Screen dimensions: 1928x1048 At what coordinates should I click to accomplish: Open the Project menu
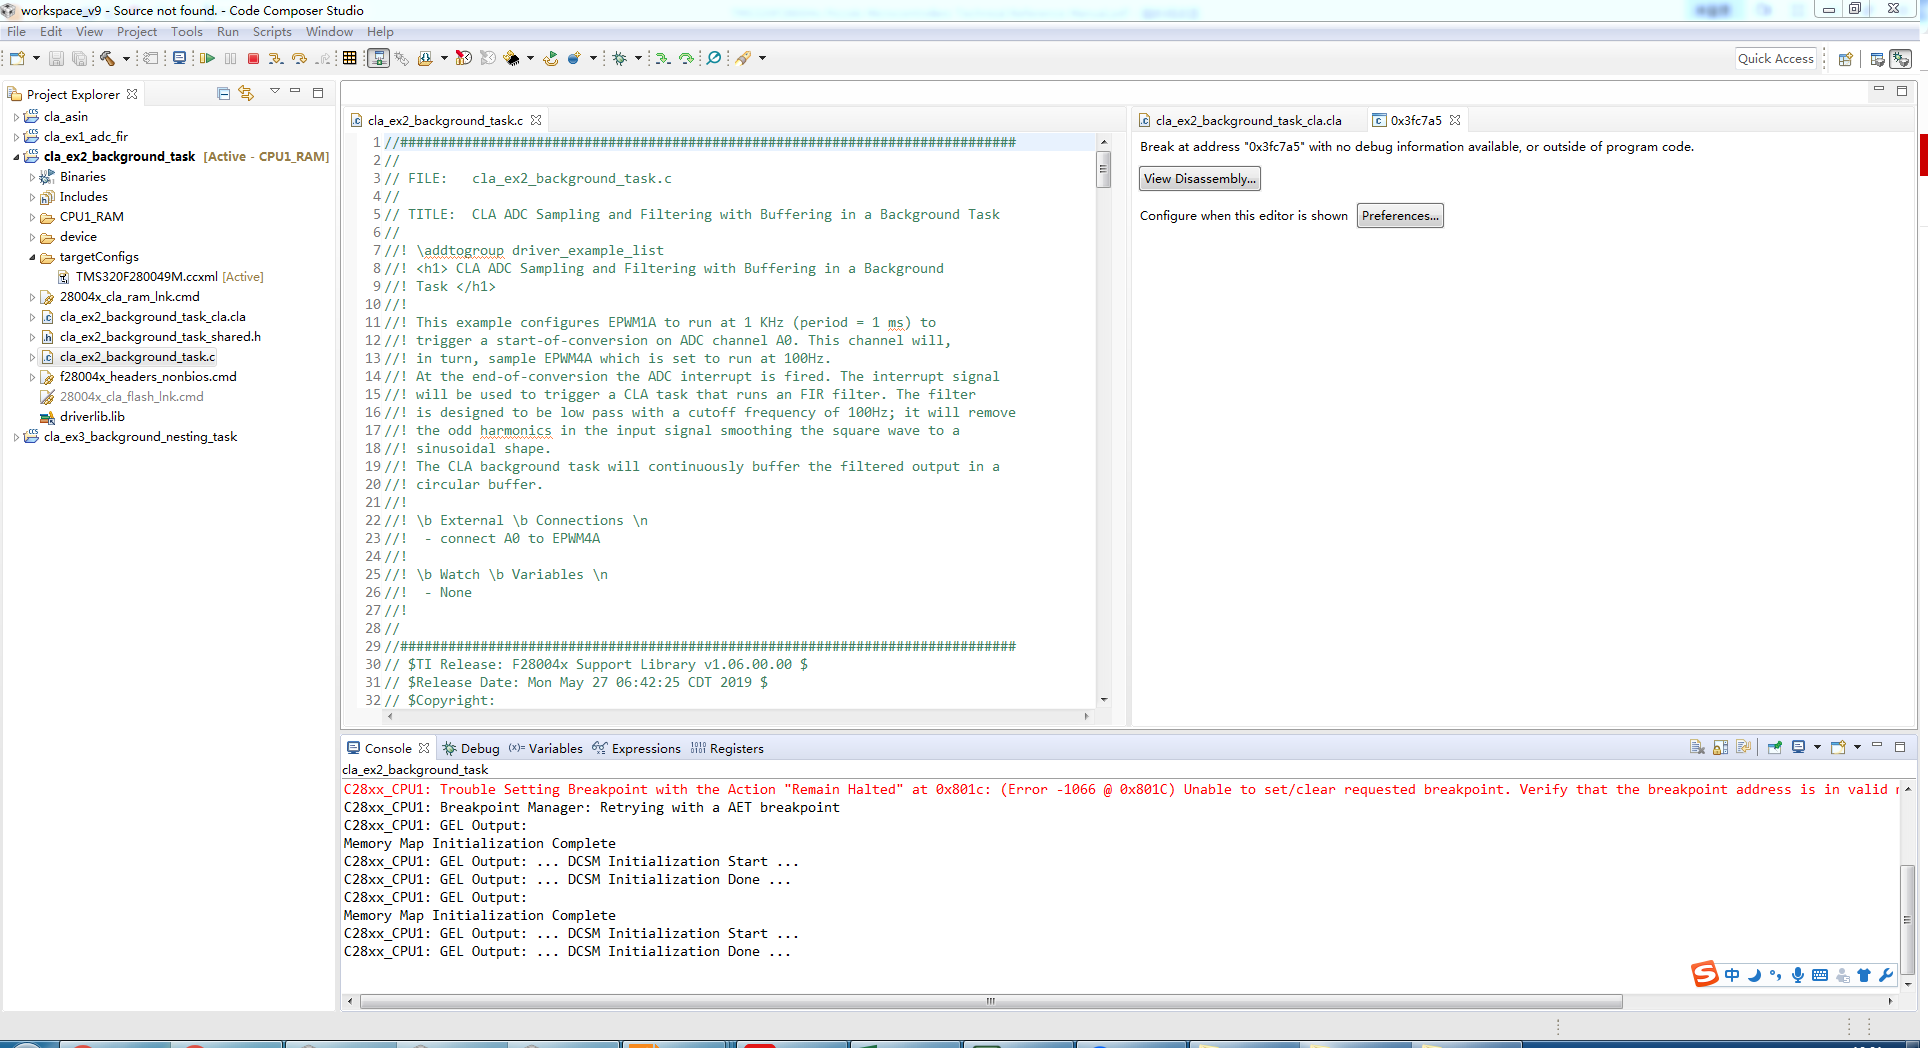pyautogui.click(x=136, y=32)
